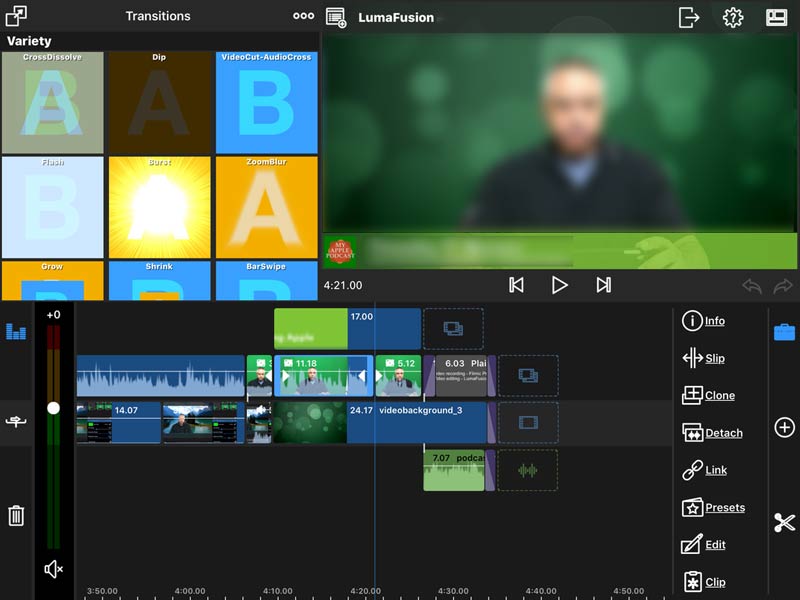This screenshot has height=600, width=800.
Task: Undo the last action
Action: tap(753, 286)
